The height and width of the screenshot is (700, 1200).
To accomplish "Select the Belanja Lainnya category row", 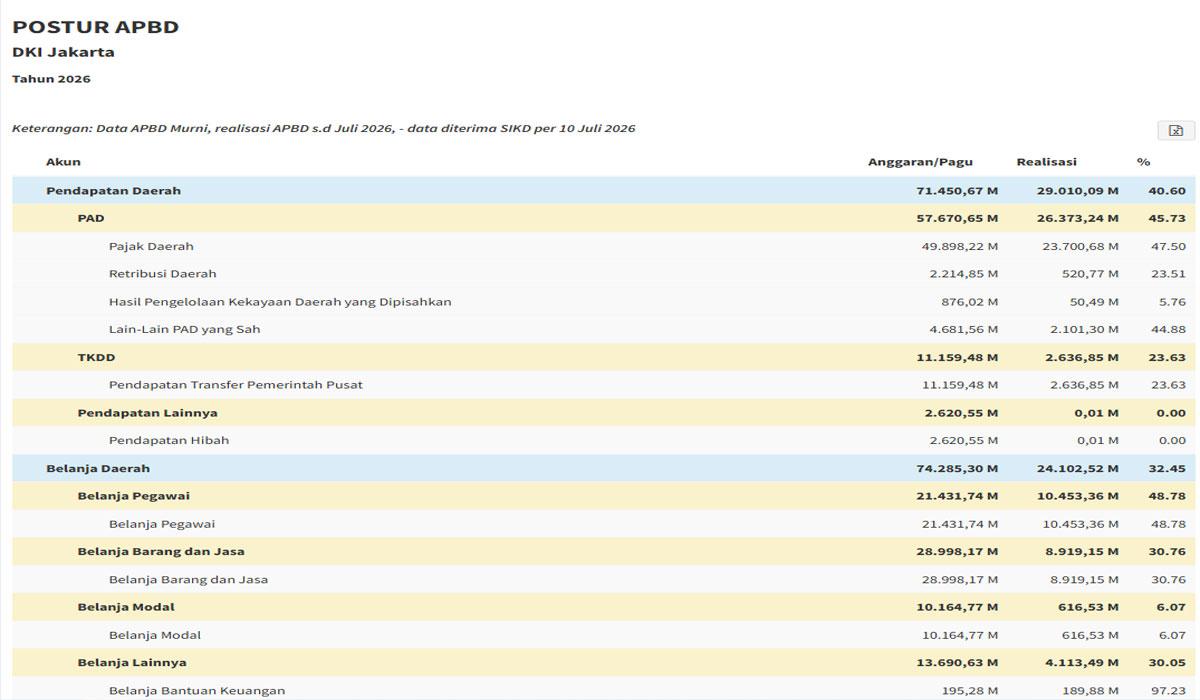I will click(604, 662).
